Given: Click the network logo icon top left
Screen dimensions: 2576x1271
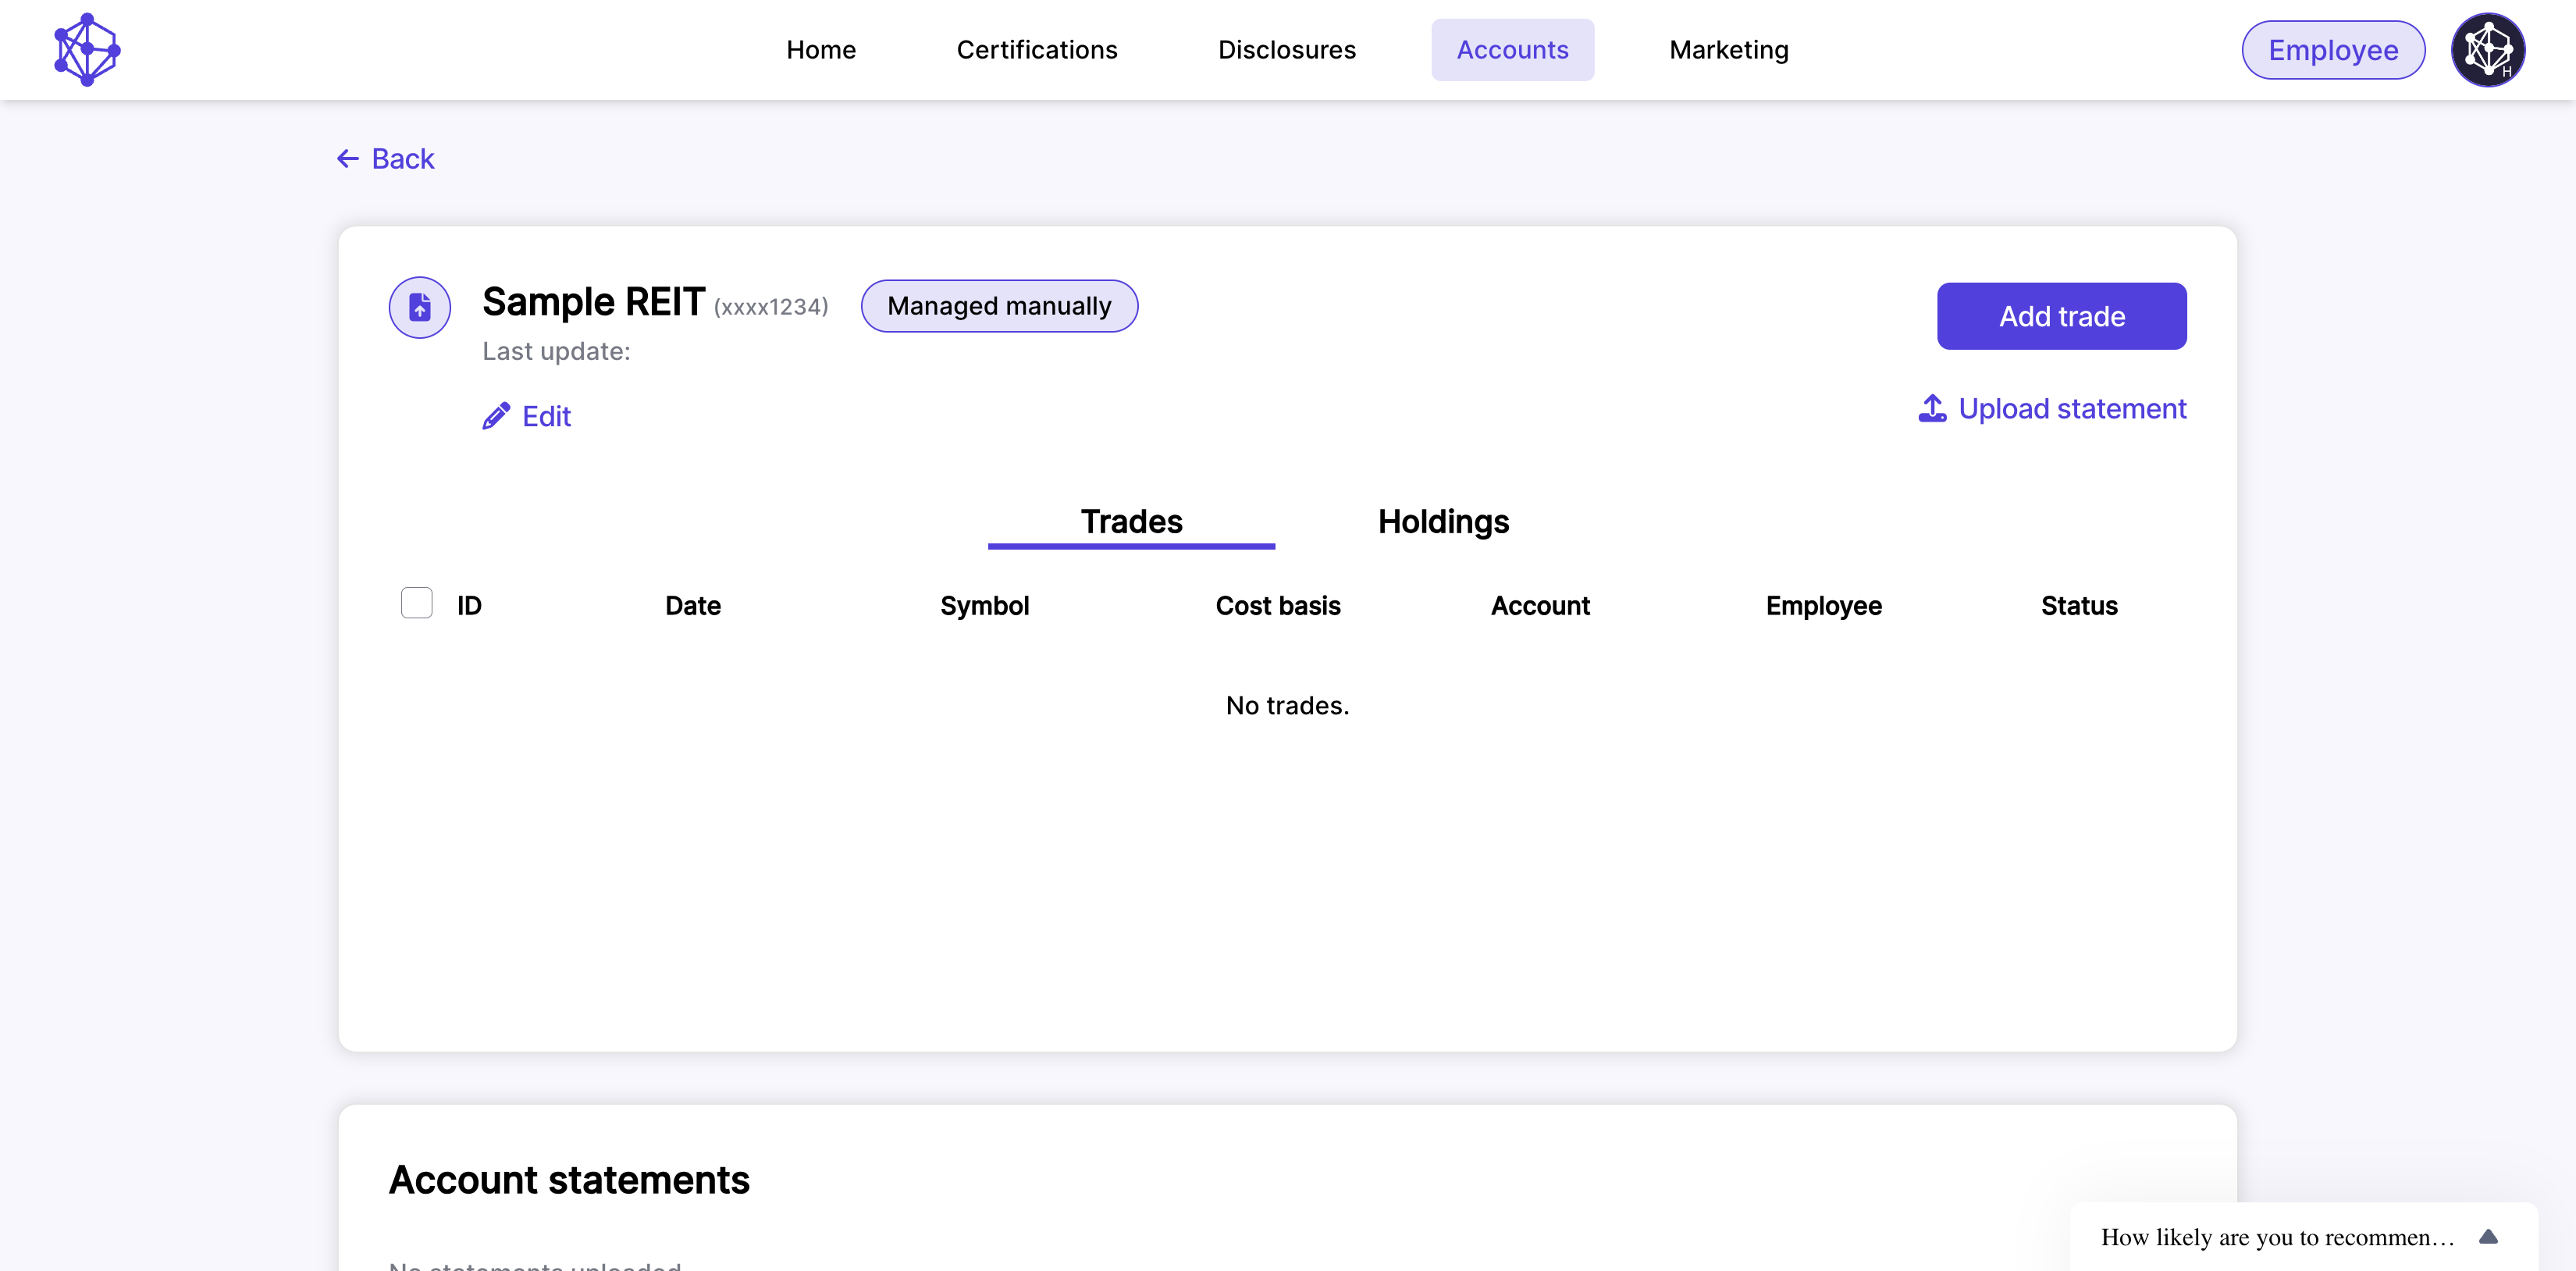Looking at the screenshot, I should tap(85, 49).
